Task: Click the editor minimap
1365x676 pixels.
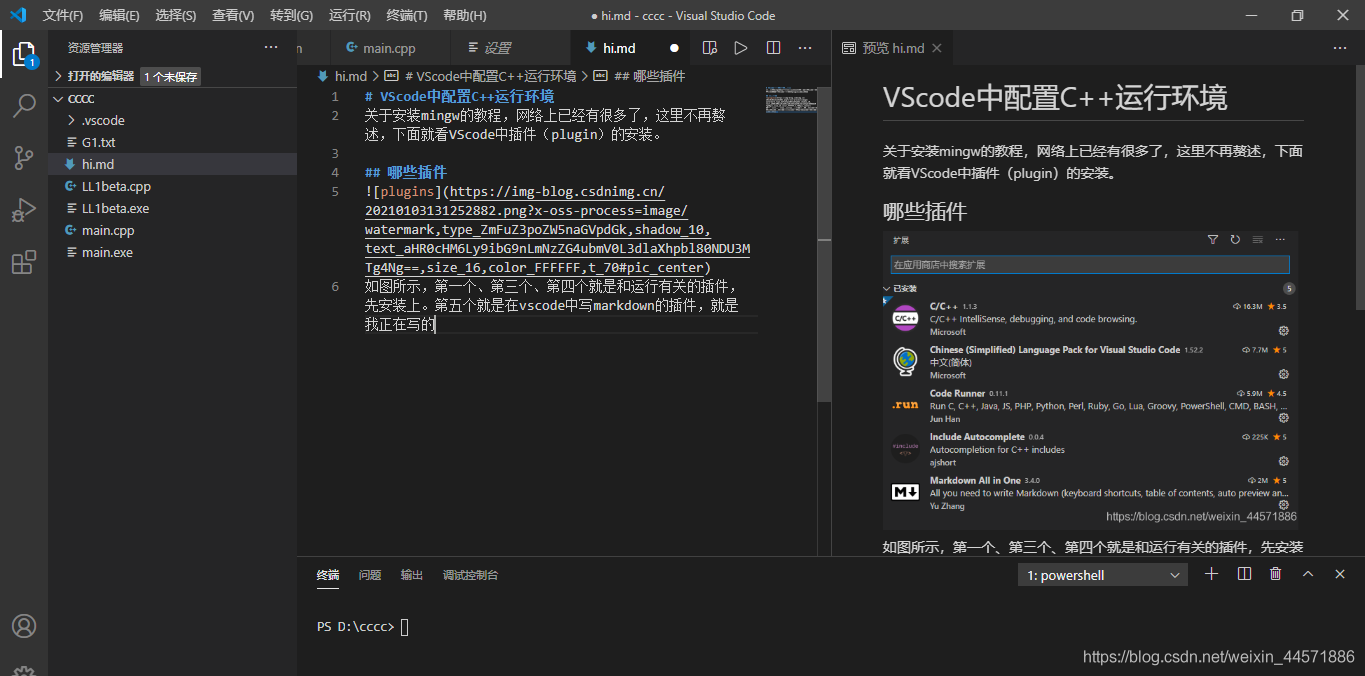Action: [789, 98]
